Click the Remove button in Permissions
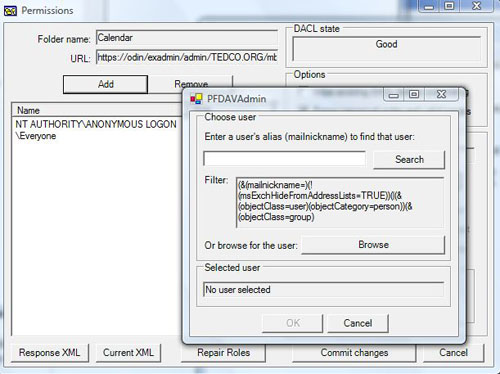The width and height of the screenshot is (500, 374). 191,84
